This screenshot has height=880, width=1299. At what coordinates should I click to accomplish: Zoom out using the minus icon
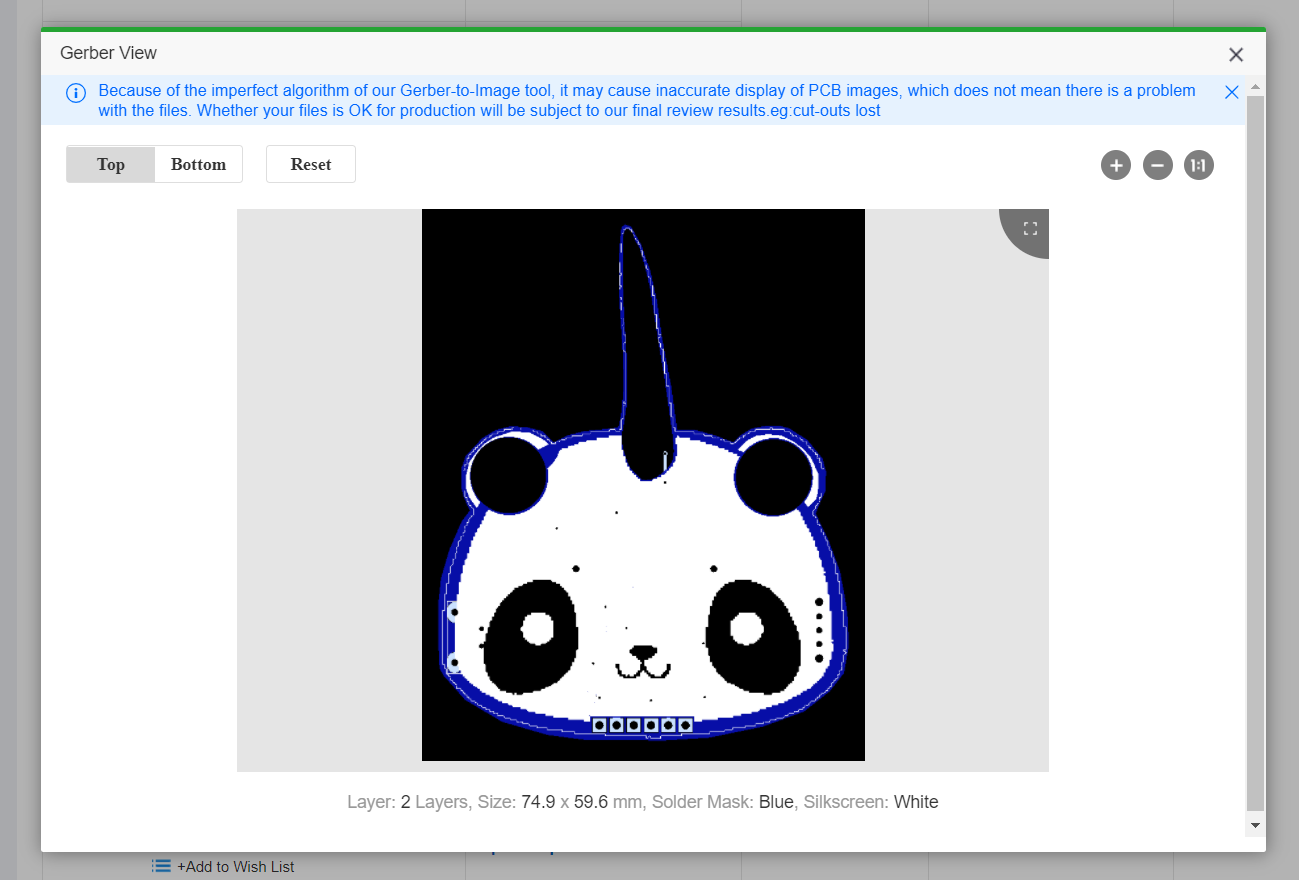1157,164
